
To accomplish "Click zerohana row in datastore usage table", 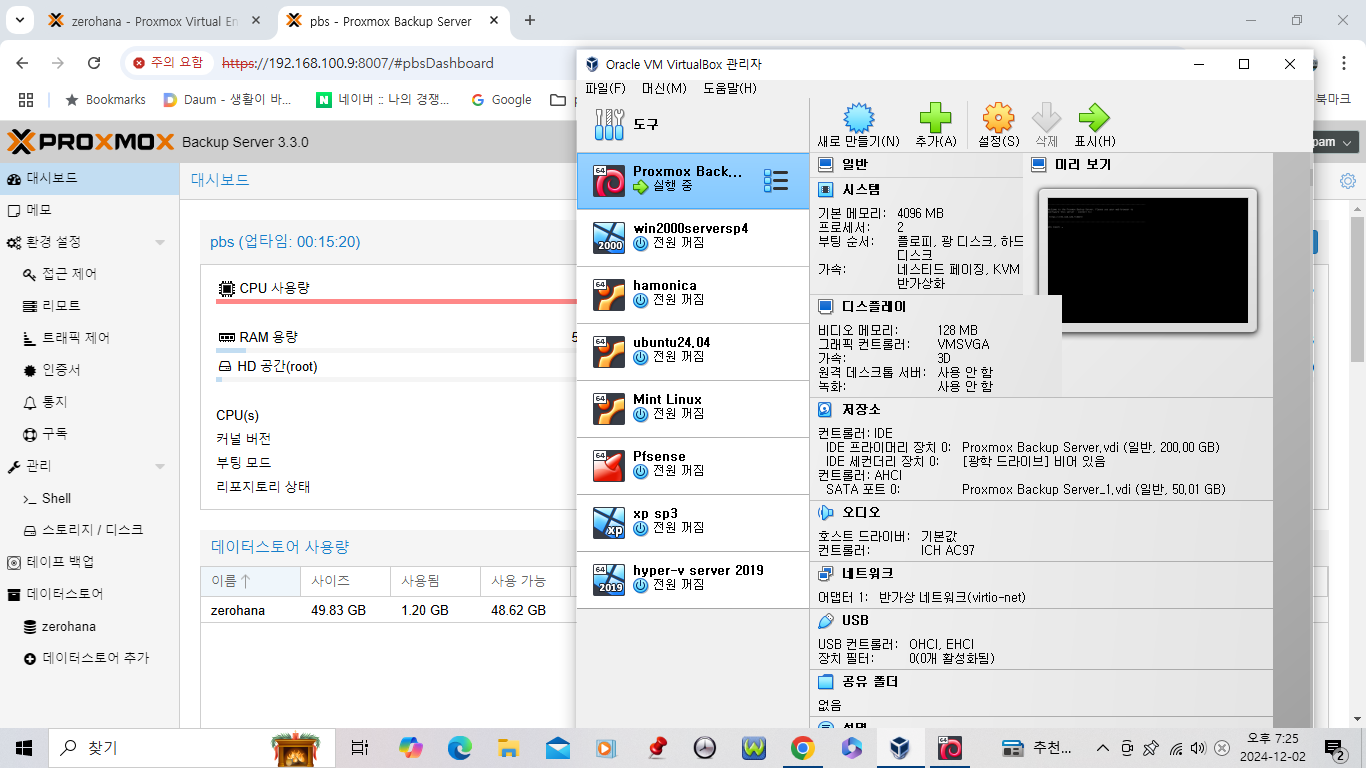I will pyautogui.click(x=388, y=610).
